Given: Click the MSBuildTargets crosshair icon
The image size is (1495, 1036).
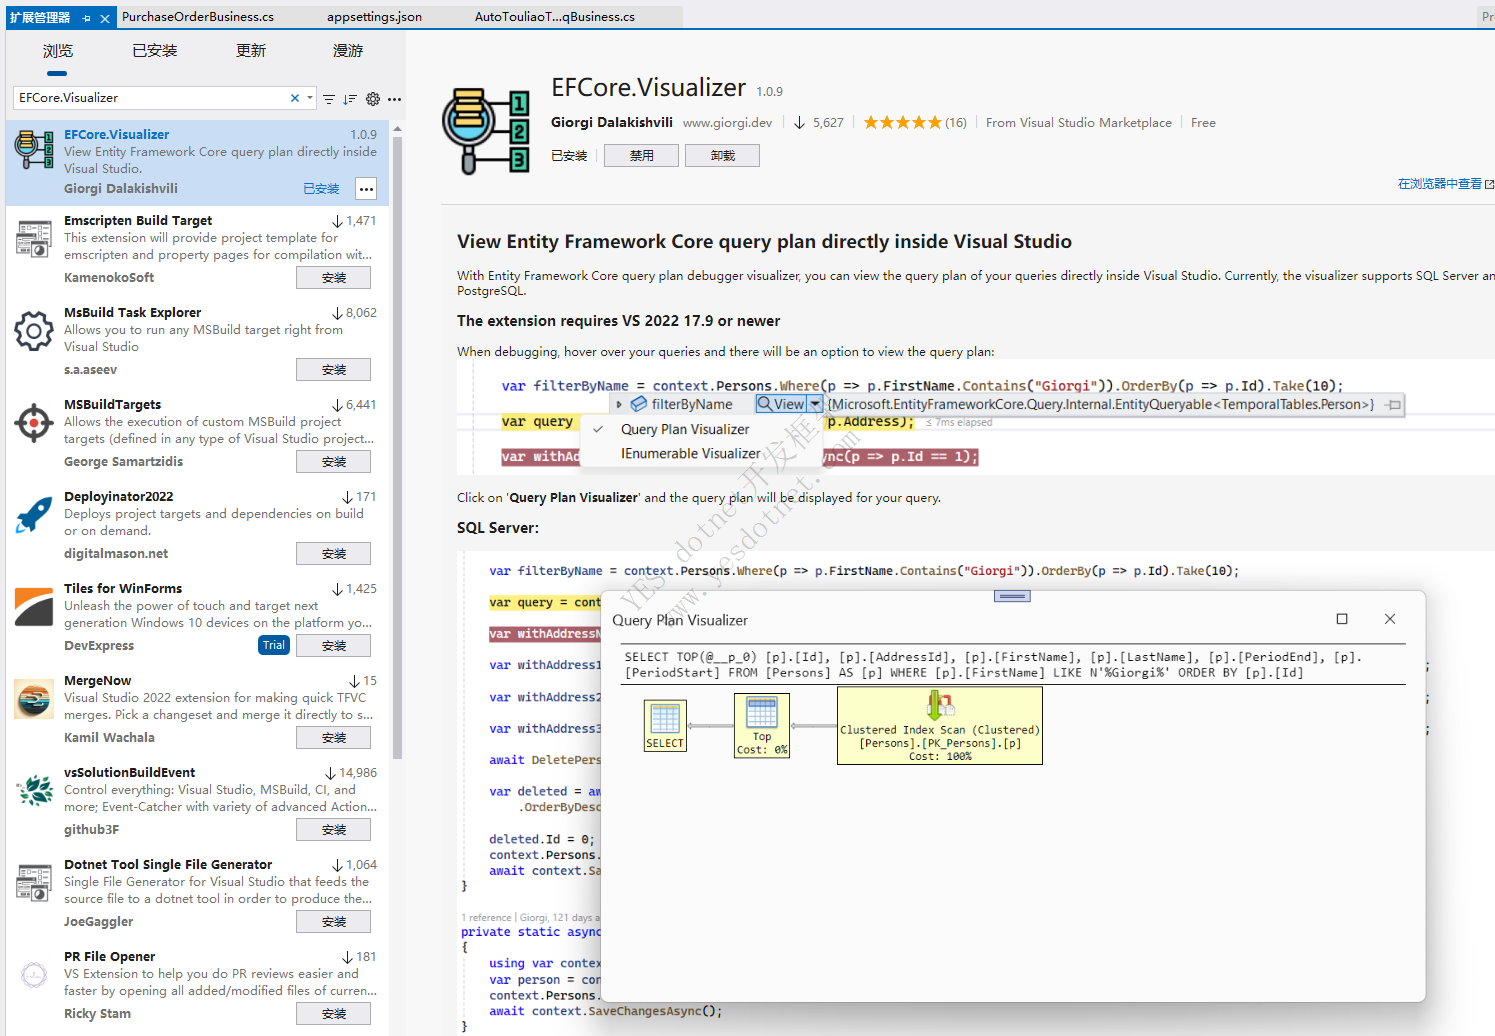Looking at the screenshot, I should point(34,423).
